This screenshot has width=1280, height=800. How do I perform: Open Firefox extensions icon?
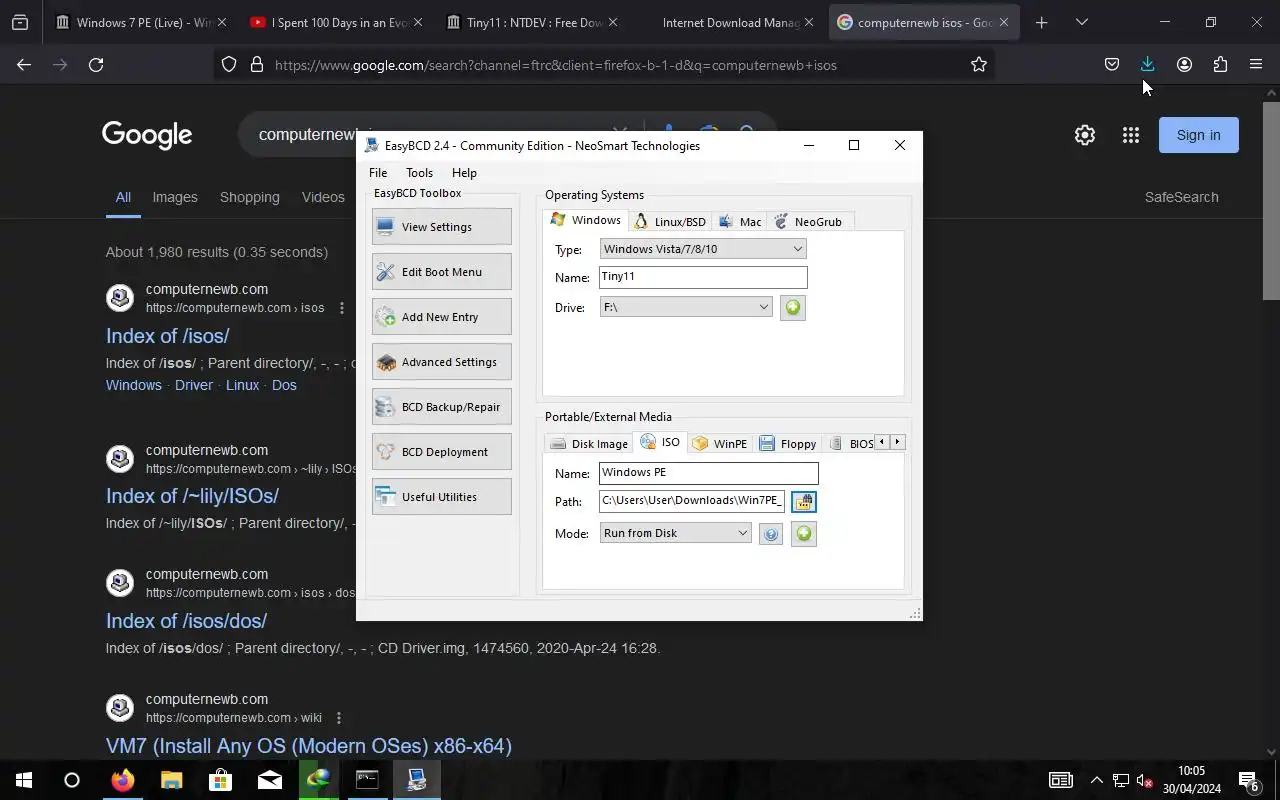pos(1220,65)
